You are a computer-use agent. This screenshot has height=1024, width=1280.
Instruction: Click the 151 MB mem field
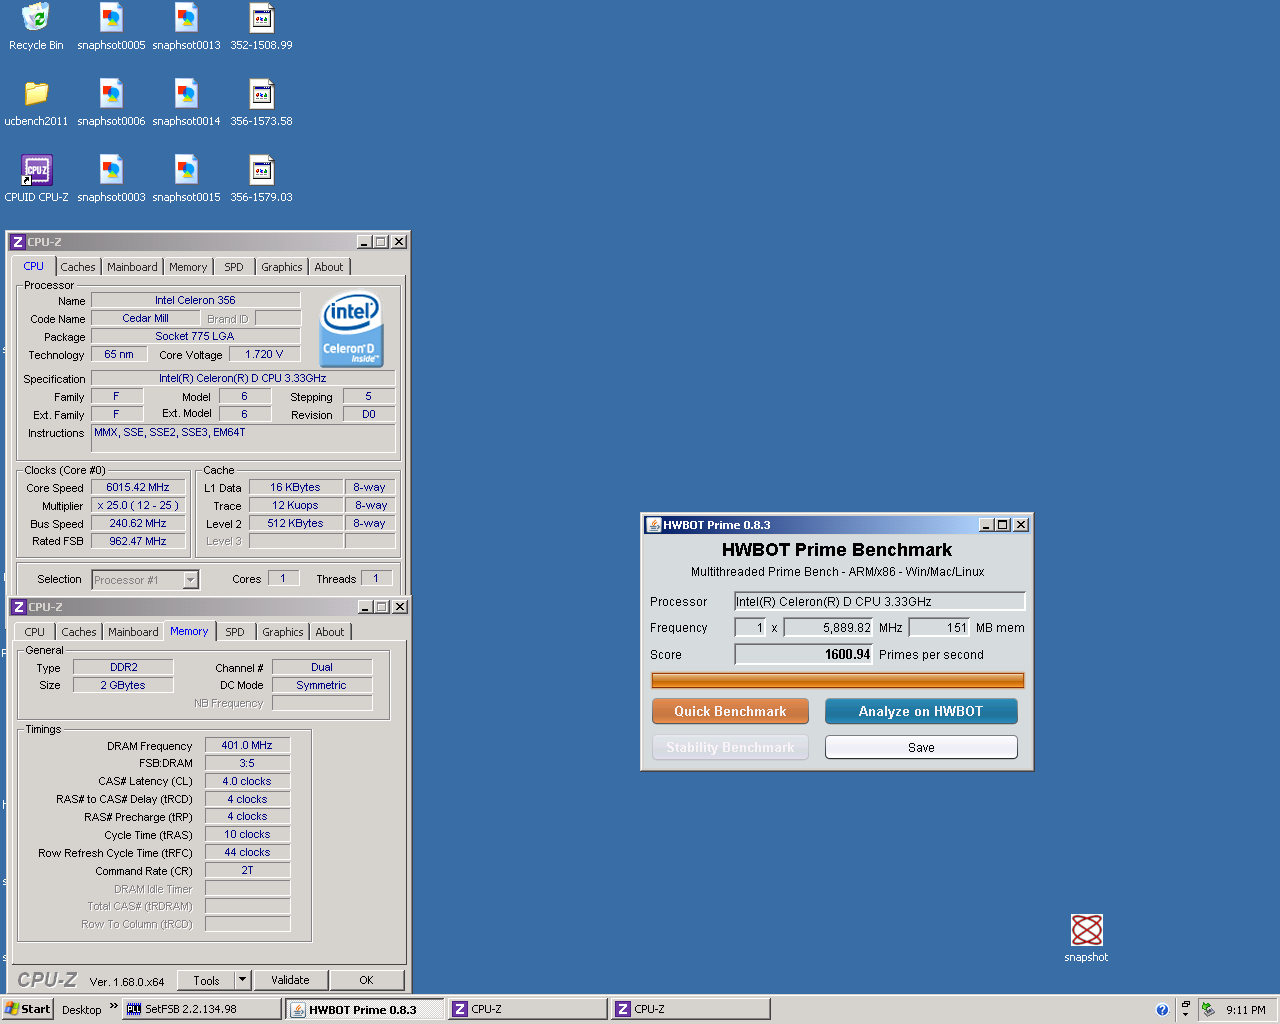(x=939, y=628)
